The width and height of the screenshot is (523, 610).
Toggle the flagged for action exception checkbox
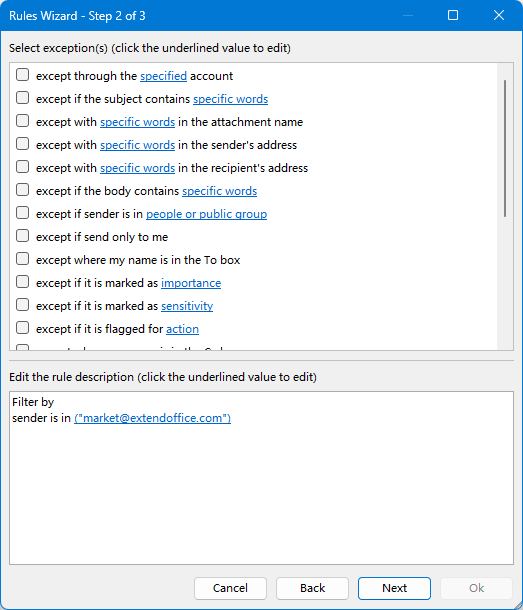click(23, 328)
